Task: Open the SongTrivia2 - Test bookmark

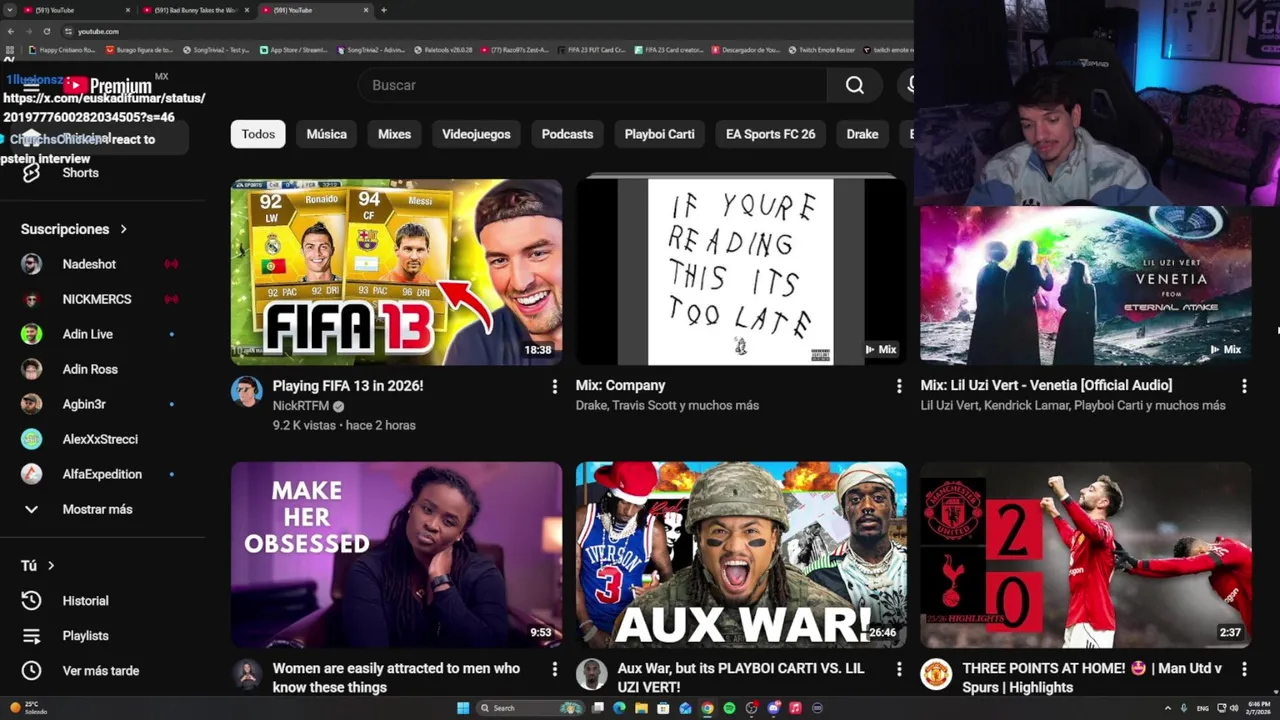Action: (216, 50)
